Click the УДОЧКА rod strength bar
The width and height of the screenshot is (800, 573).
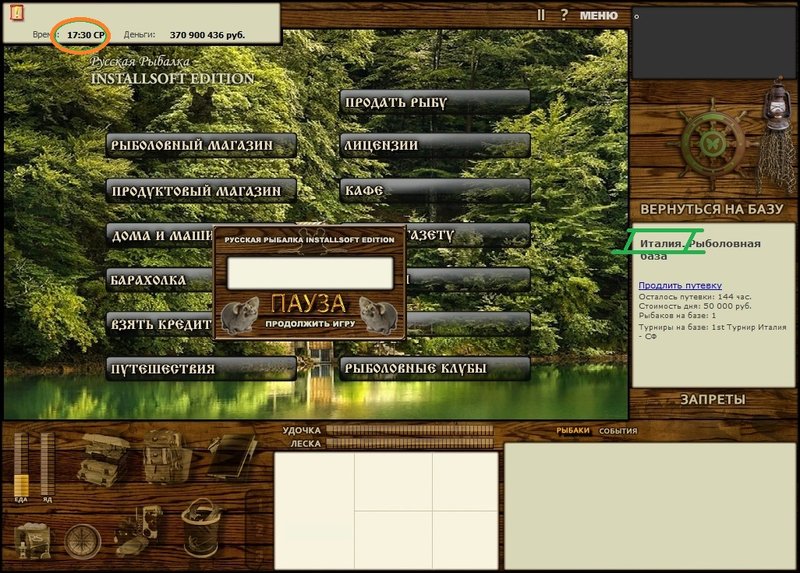(x=410, y=430)
